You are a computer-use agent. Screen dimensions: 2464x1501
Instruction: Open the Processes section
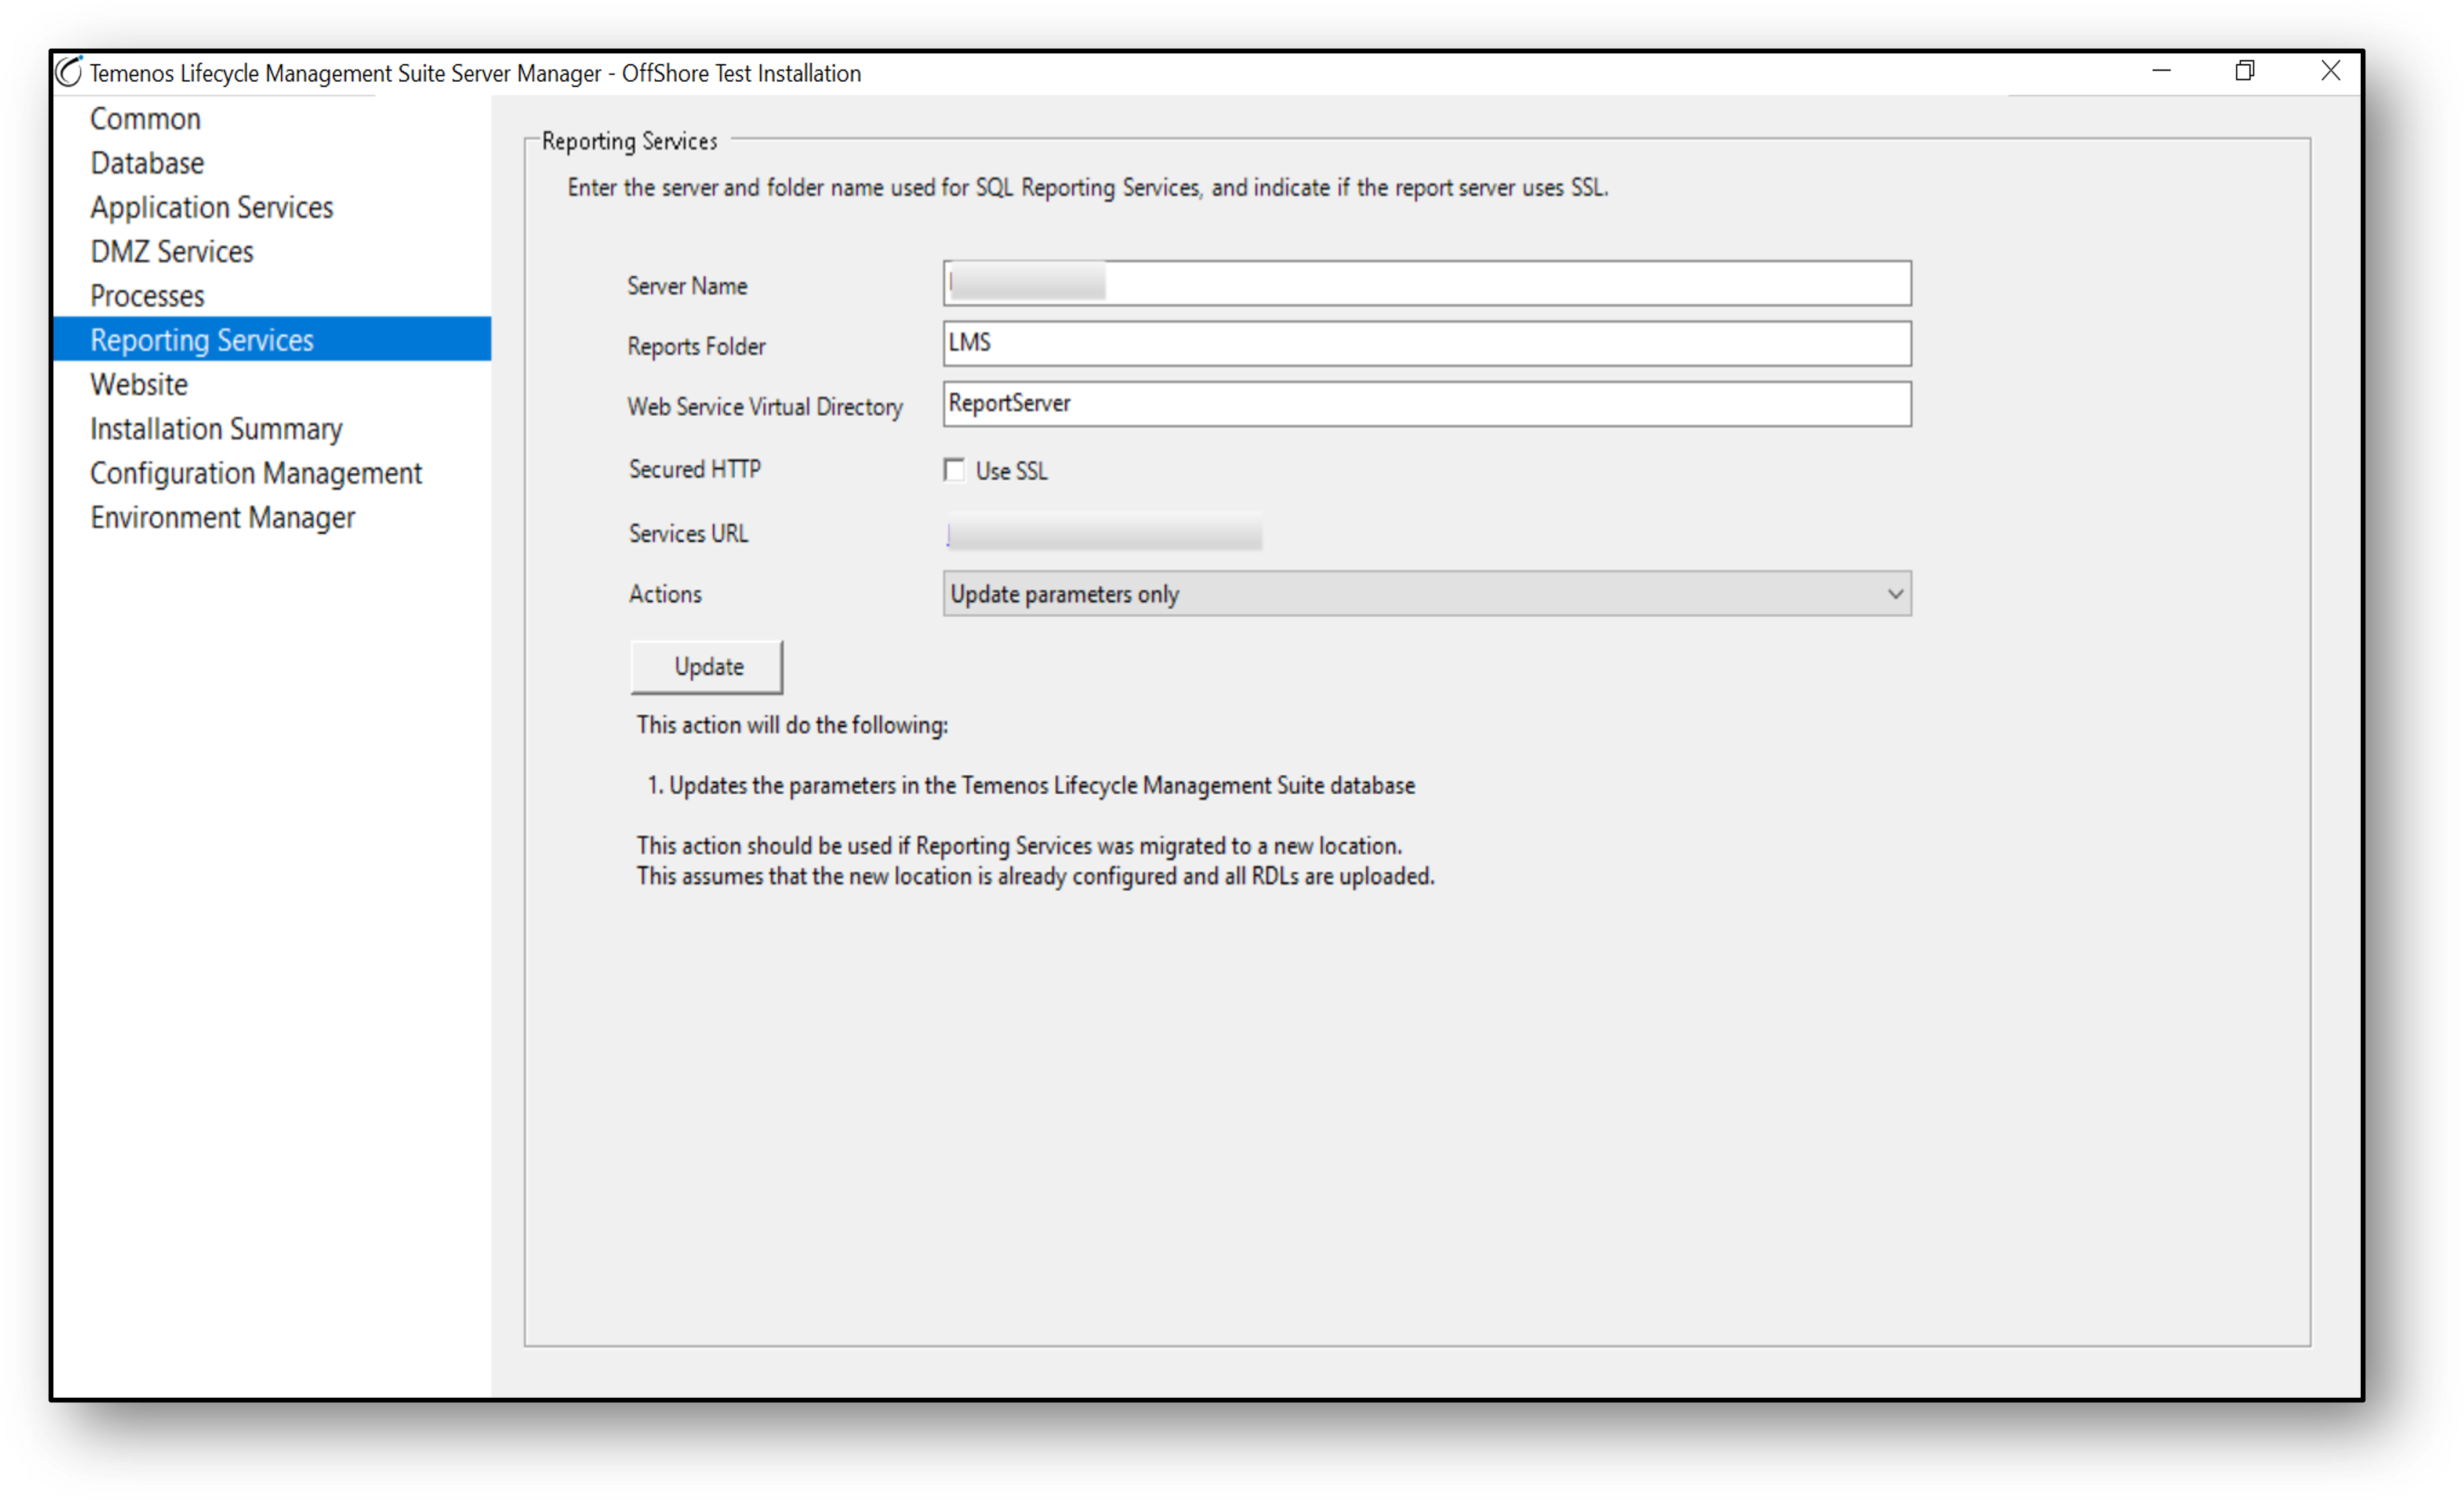click(147, 296)
